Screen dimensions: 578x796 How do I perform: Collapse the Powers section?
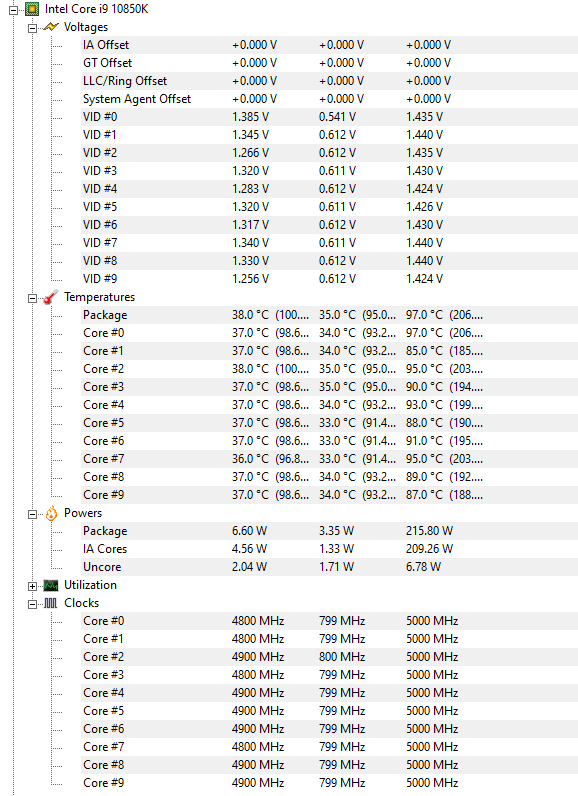pyautogui.click(x=32, y=514)
